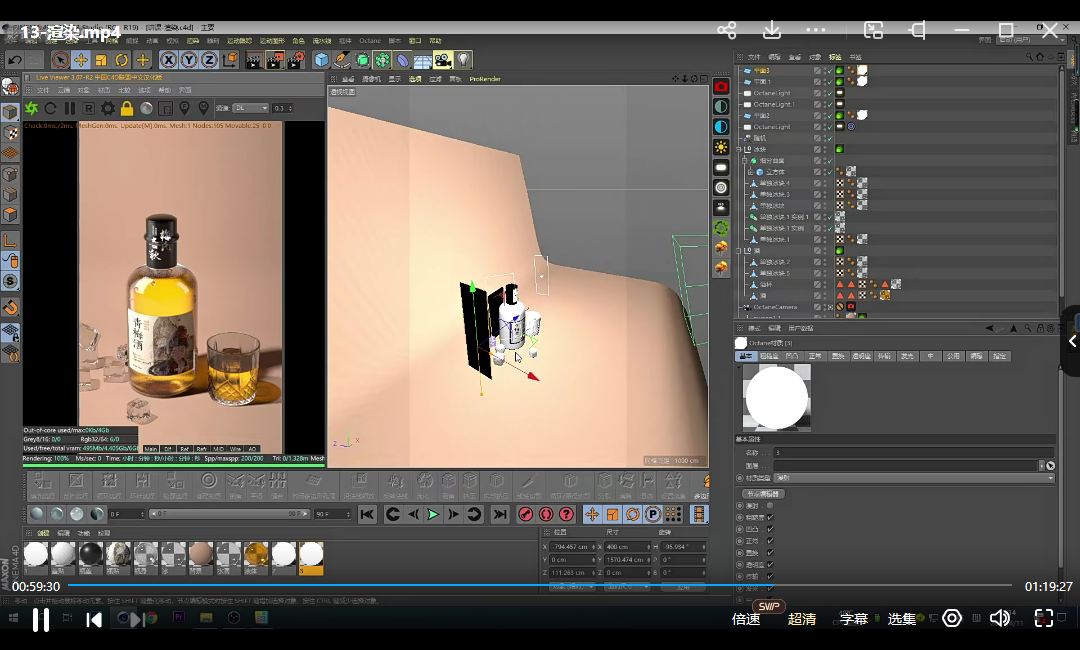The image size is (1080, 650).
Task: Switch to Polygons mode in left palette
Action: [10, 215]
